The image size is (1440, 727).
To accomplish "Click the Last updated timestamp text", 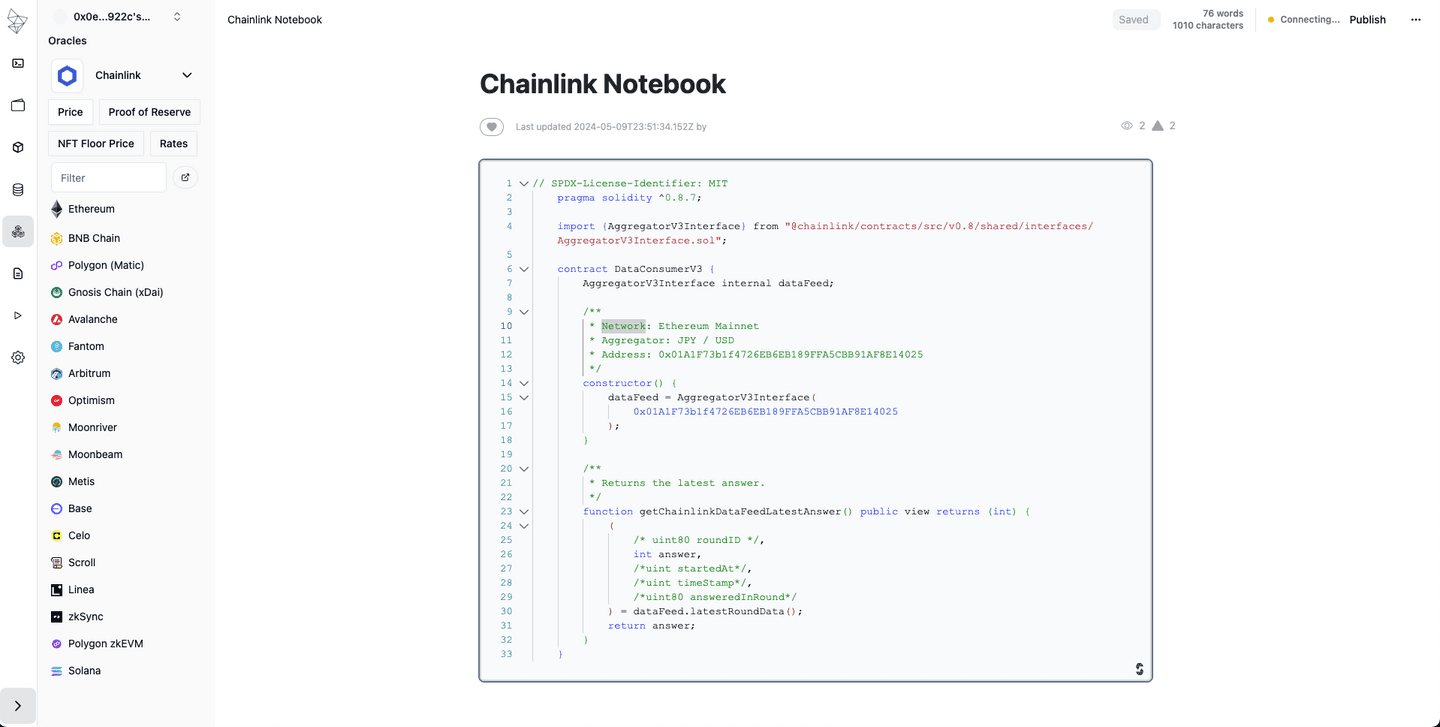I will (611, 127).
